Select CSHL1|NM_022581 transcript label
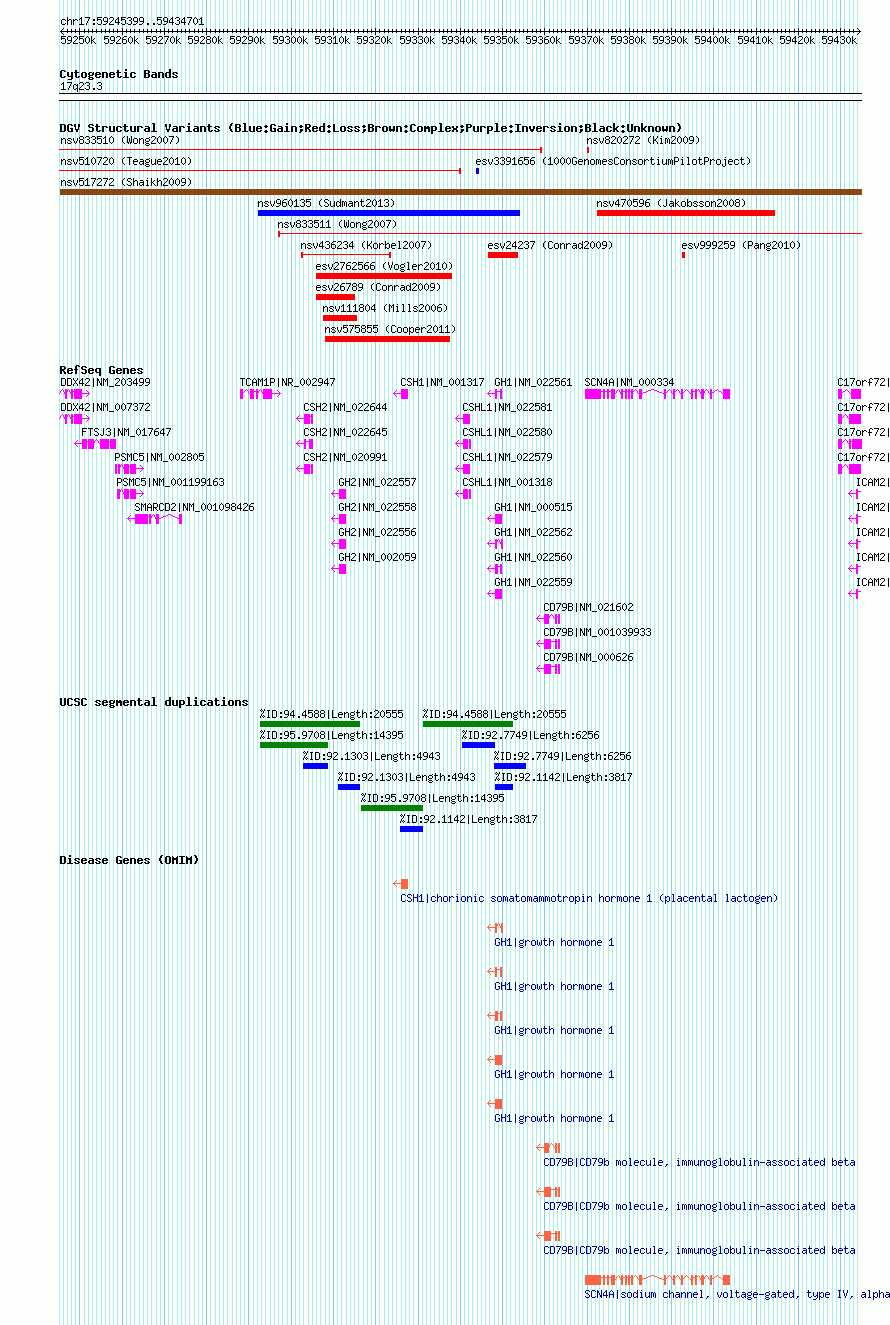Screen dimensions: 890x1325 click(507, 408)
